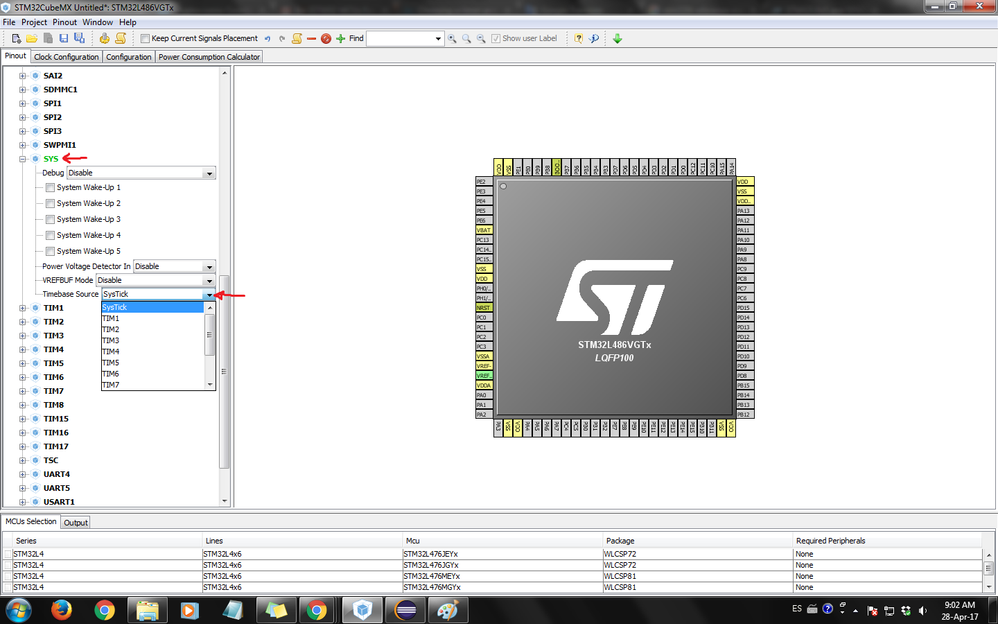Viewport: 998px width, 624px height.
Task: Select the STM32L476JEYx table row
Action: (x=493, y=554)
